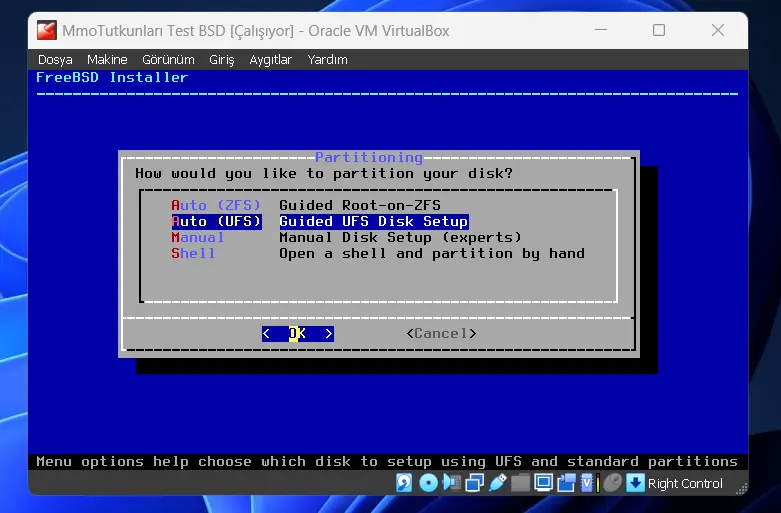Click the keyboard capture arrow icon
Image resolution: width=781 pixels, height=513 pixels.
635,483
